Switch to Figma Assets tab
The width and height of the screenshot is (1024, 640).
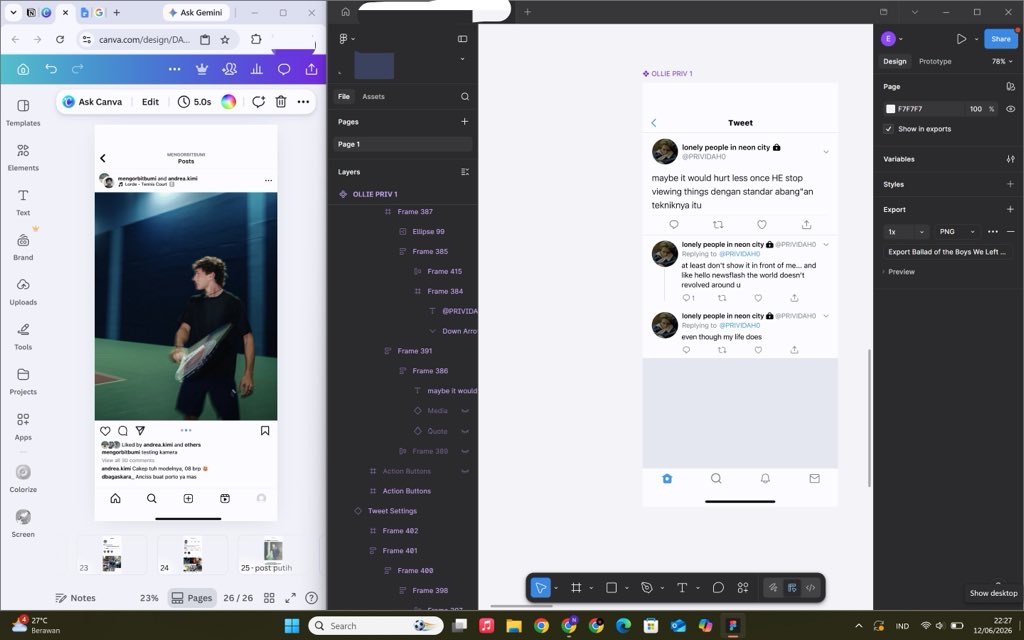pos(374,97)
